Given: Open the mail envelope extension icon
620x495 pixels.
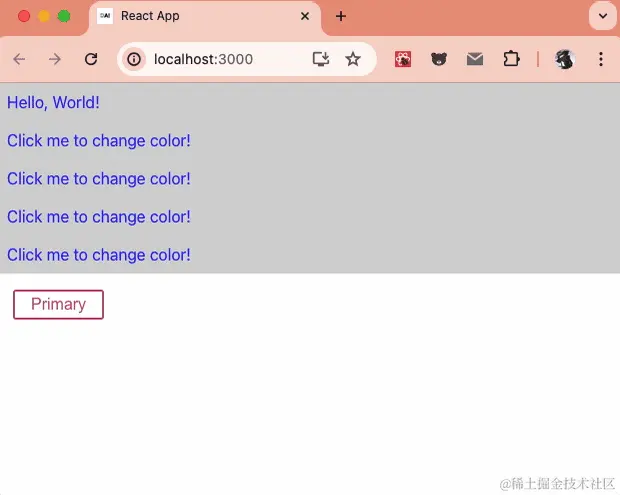Looking at the screenshot, I should 475,59.
